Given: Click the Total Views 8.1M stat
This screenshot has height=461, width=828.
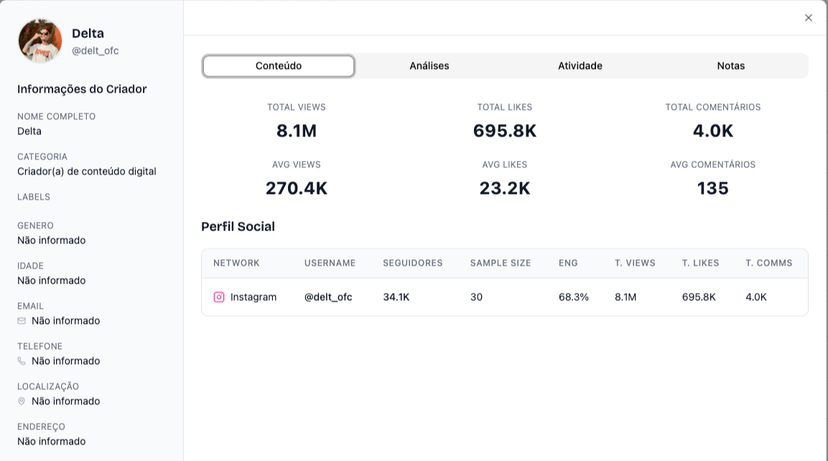Looking at the screenshot, I should (x=296, y=130).
